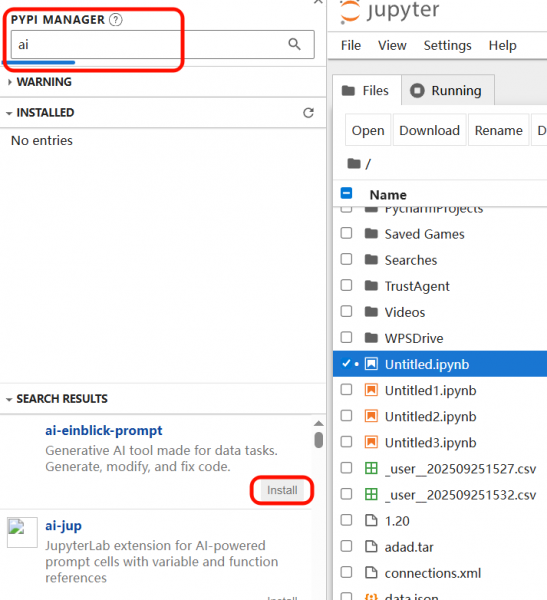The image size is (547, 600).
Task: Open the Help menu
Action: 502,45
